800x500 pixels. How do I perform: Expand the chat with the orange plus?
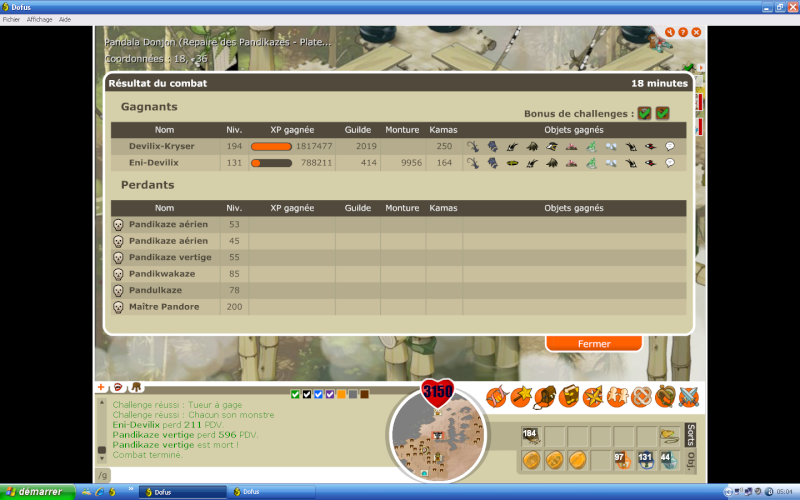[x=101, y=387]
